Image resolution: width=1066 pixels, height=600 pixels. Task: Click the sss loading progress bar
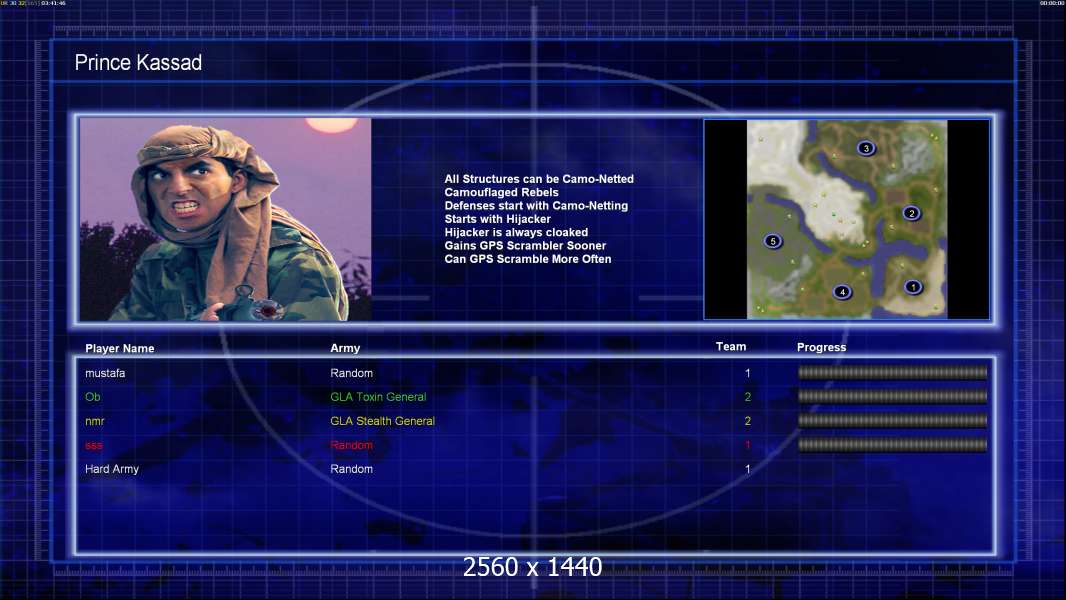pos(893,445)
